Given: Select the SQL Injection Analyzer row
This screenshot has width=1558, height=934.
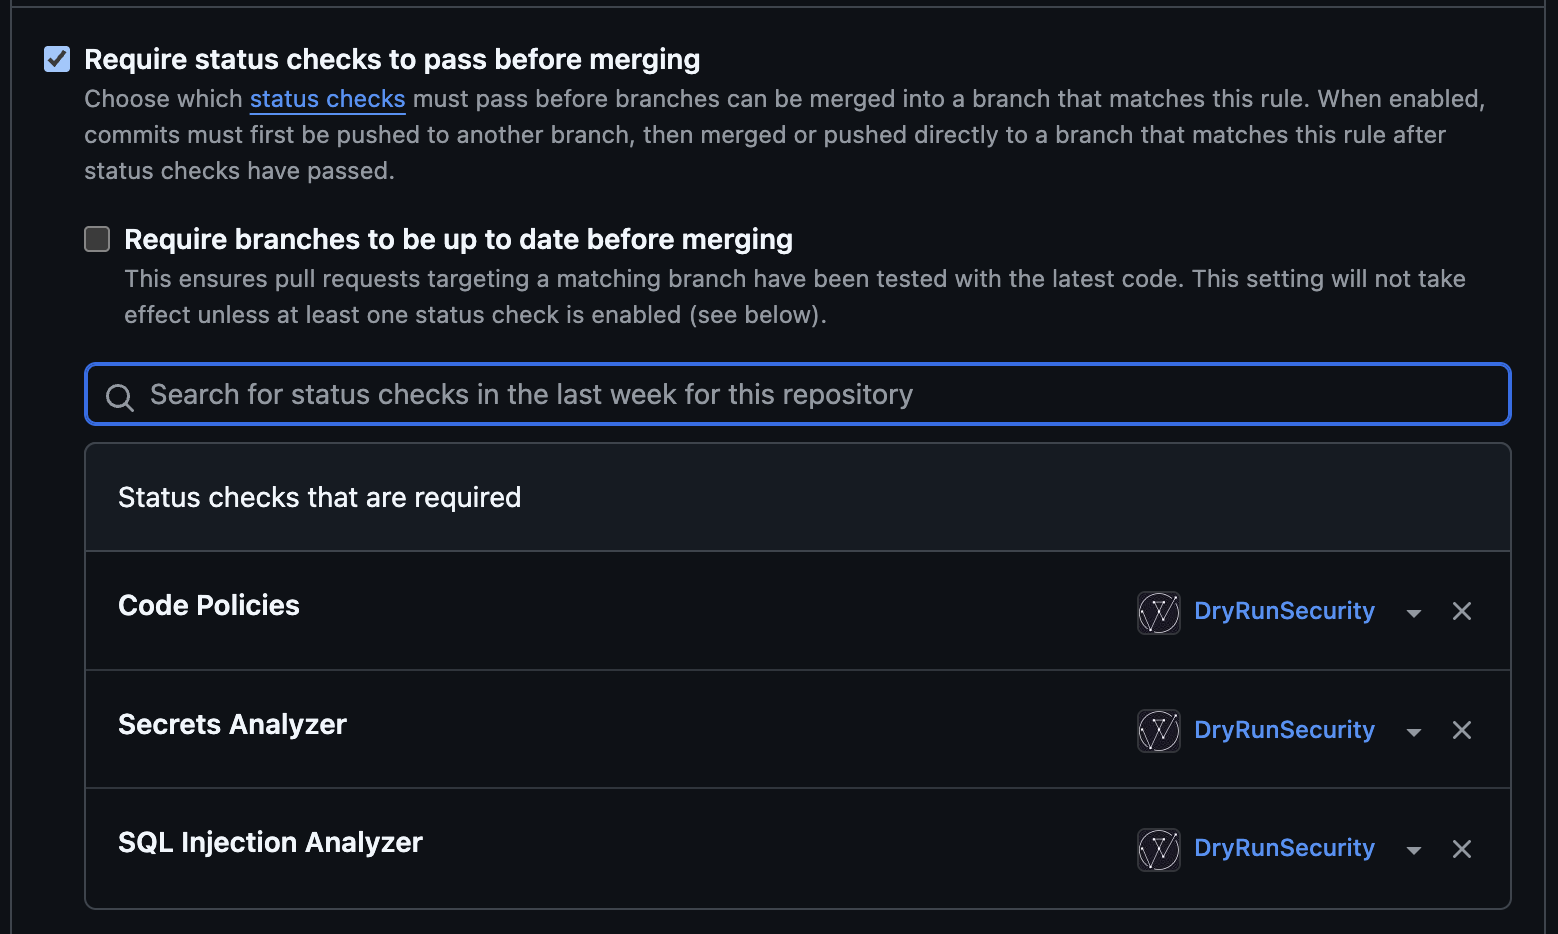Looking at the screenshot, I should point(270,842).
